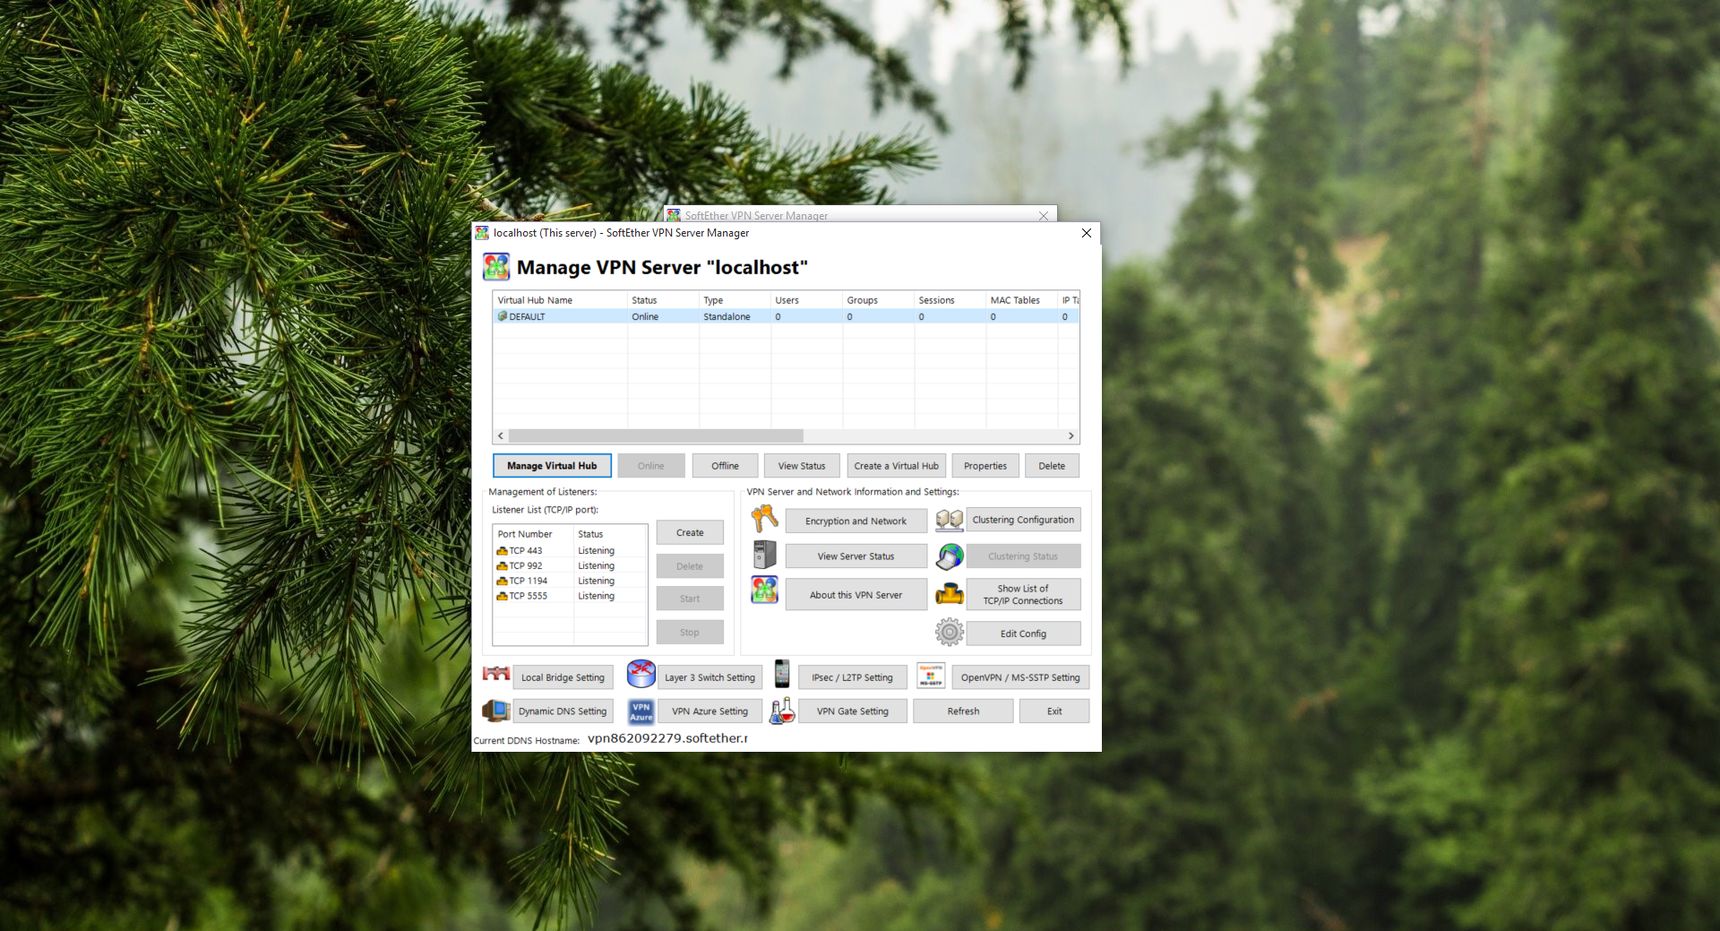Image resolution: width=1720 pixels, height=931 pixels.
Task: Click the icon beside About this VPN Server
Action: click(x=765, y=590)
